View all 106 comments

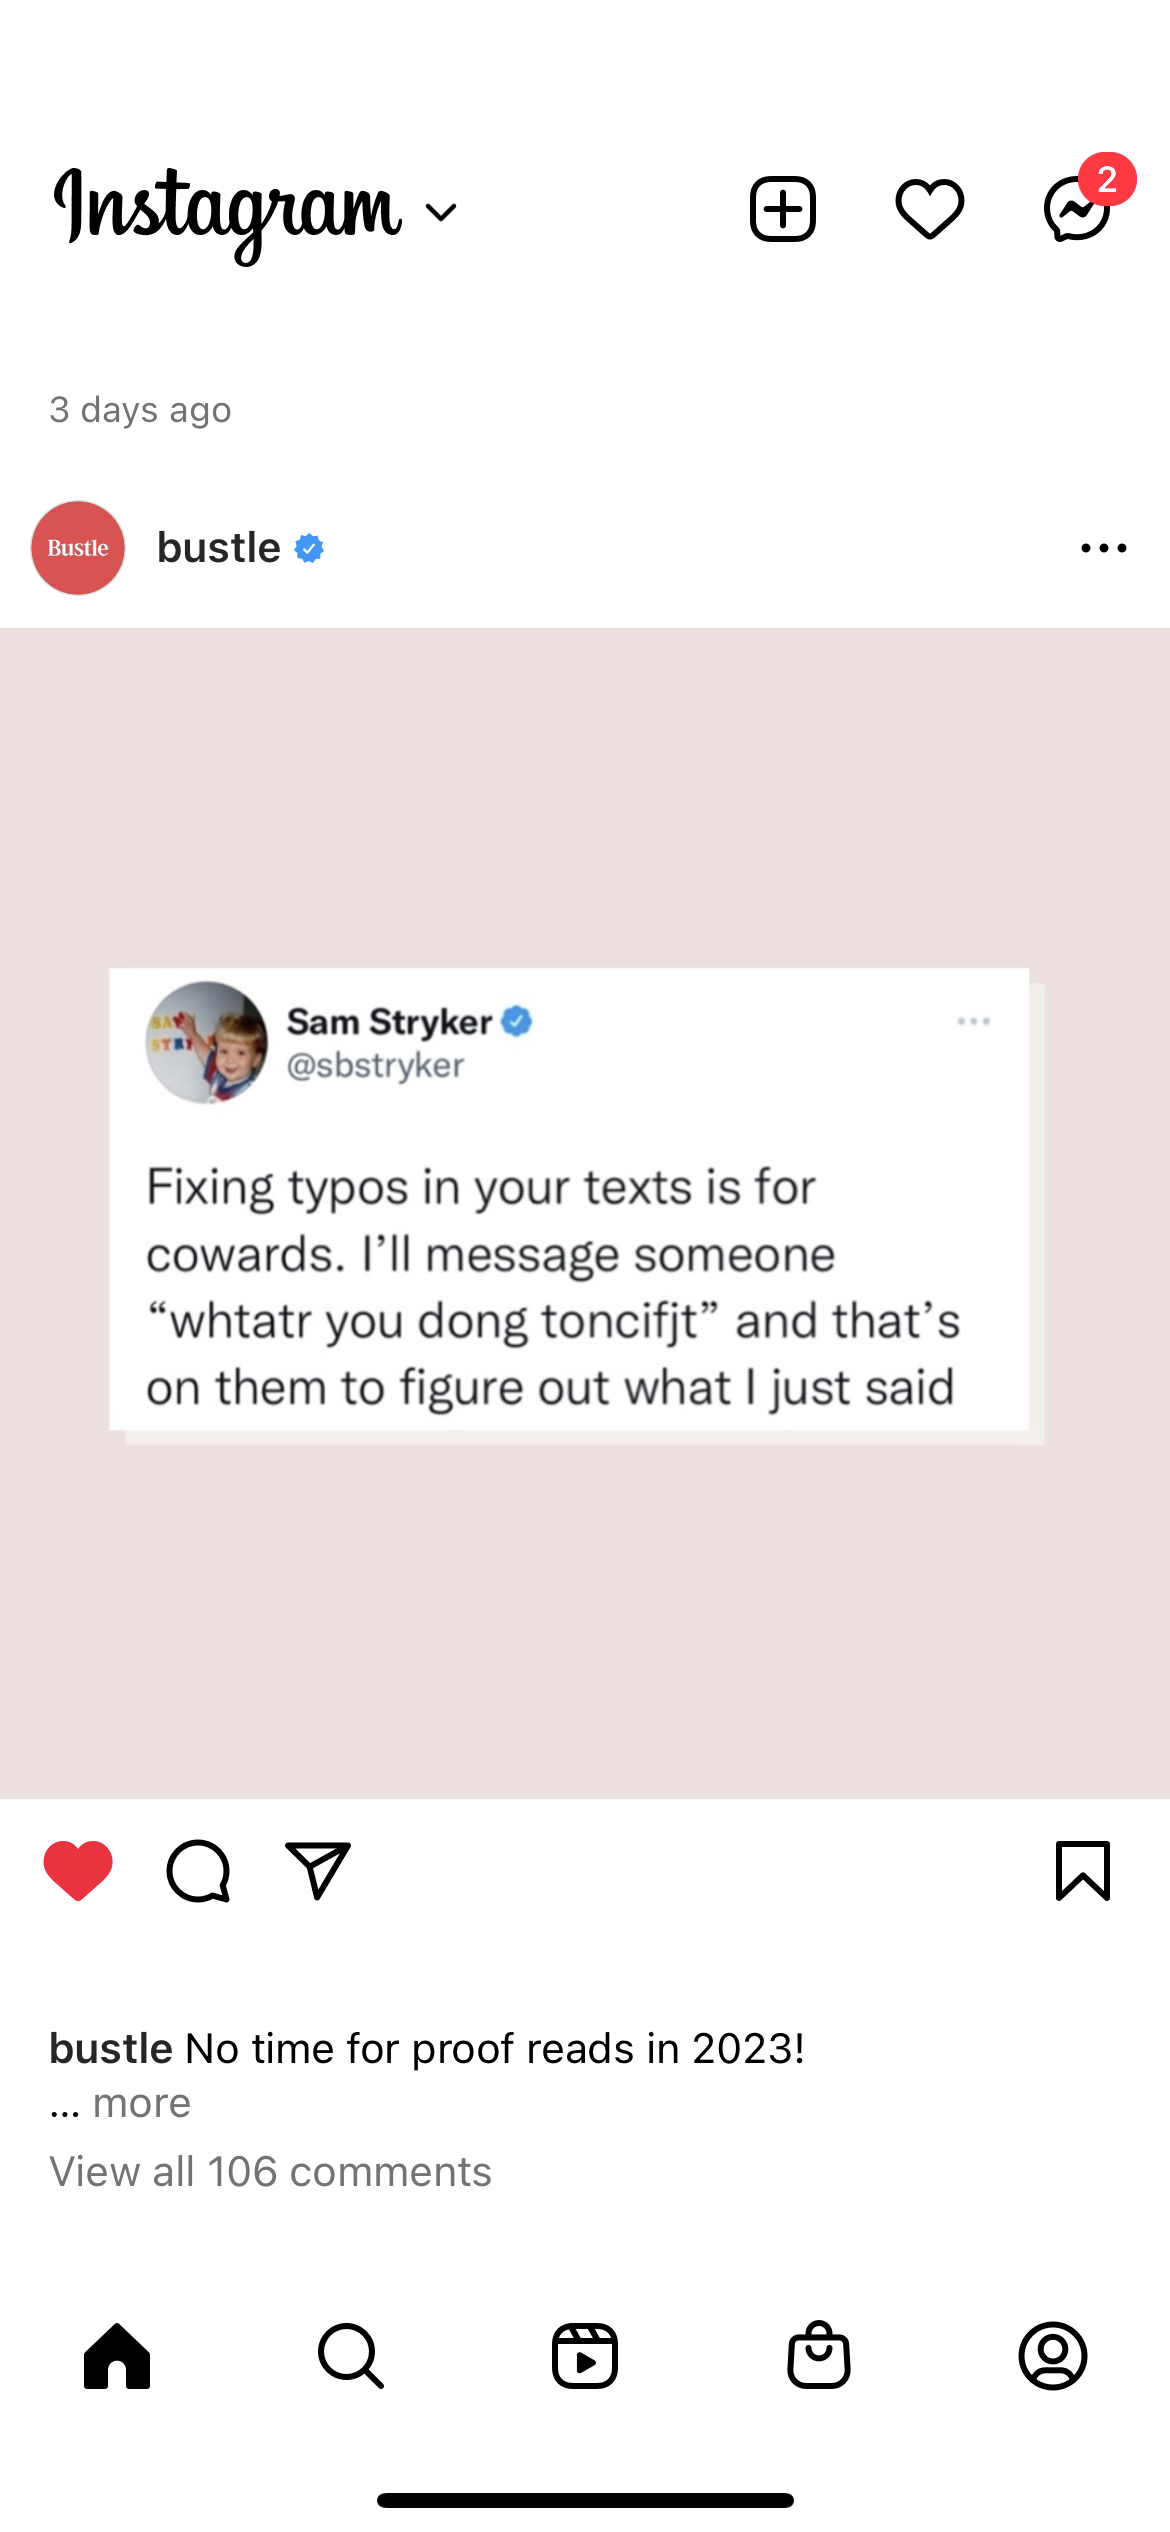pos(270,2171)
